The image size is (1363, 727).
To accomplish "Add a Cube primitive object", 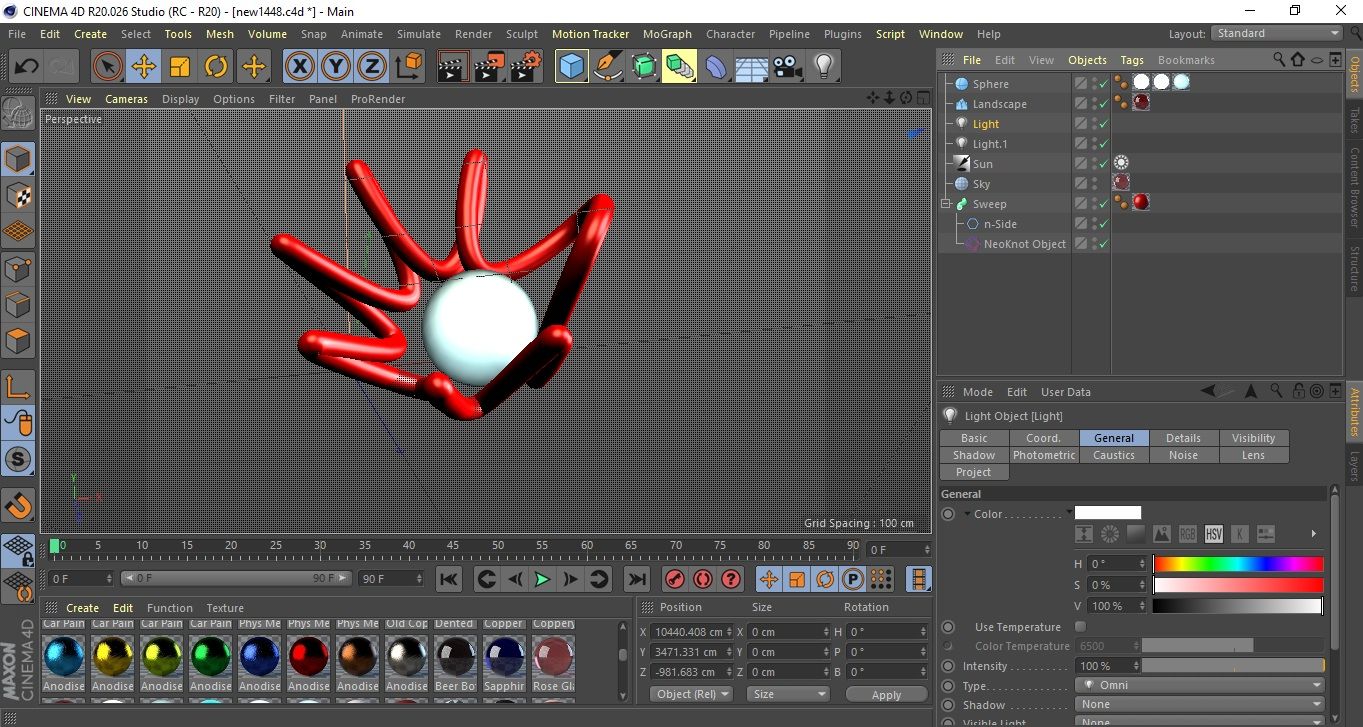I will [x=572, y=67].
